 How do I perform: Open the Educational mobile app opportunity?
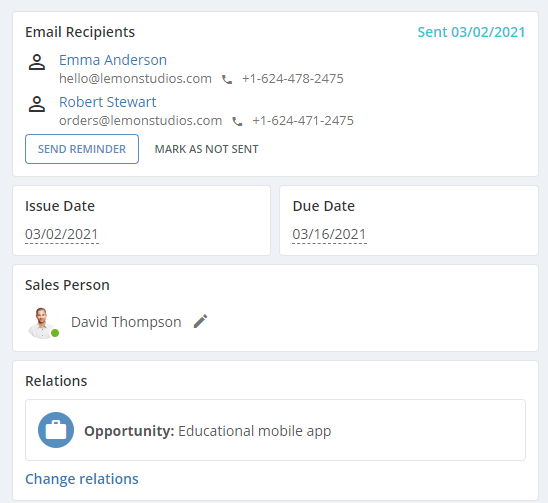point(254,431)
